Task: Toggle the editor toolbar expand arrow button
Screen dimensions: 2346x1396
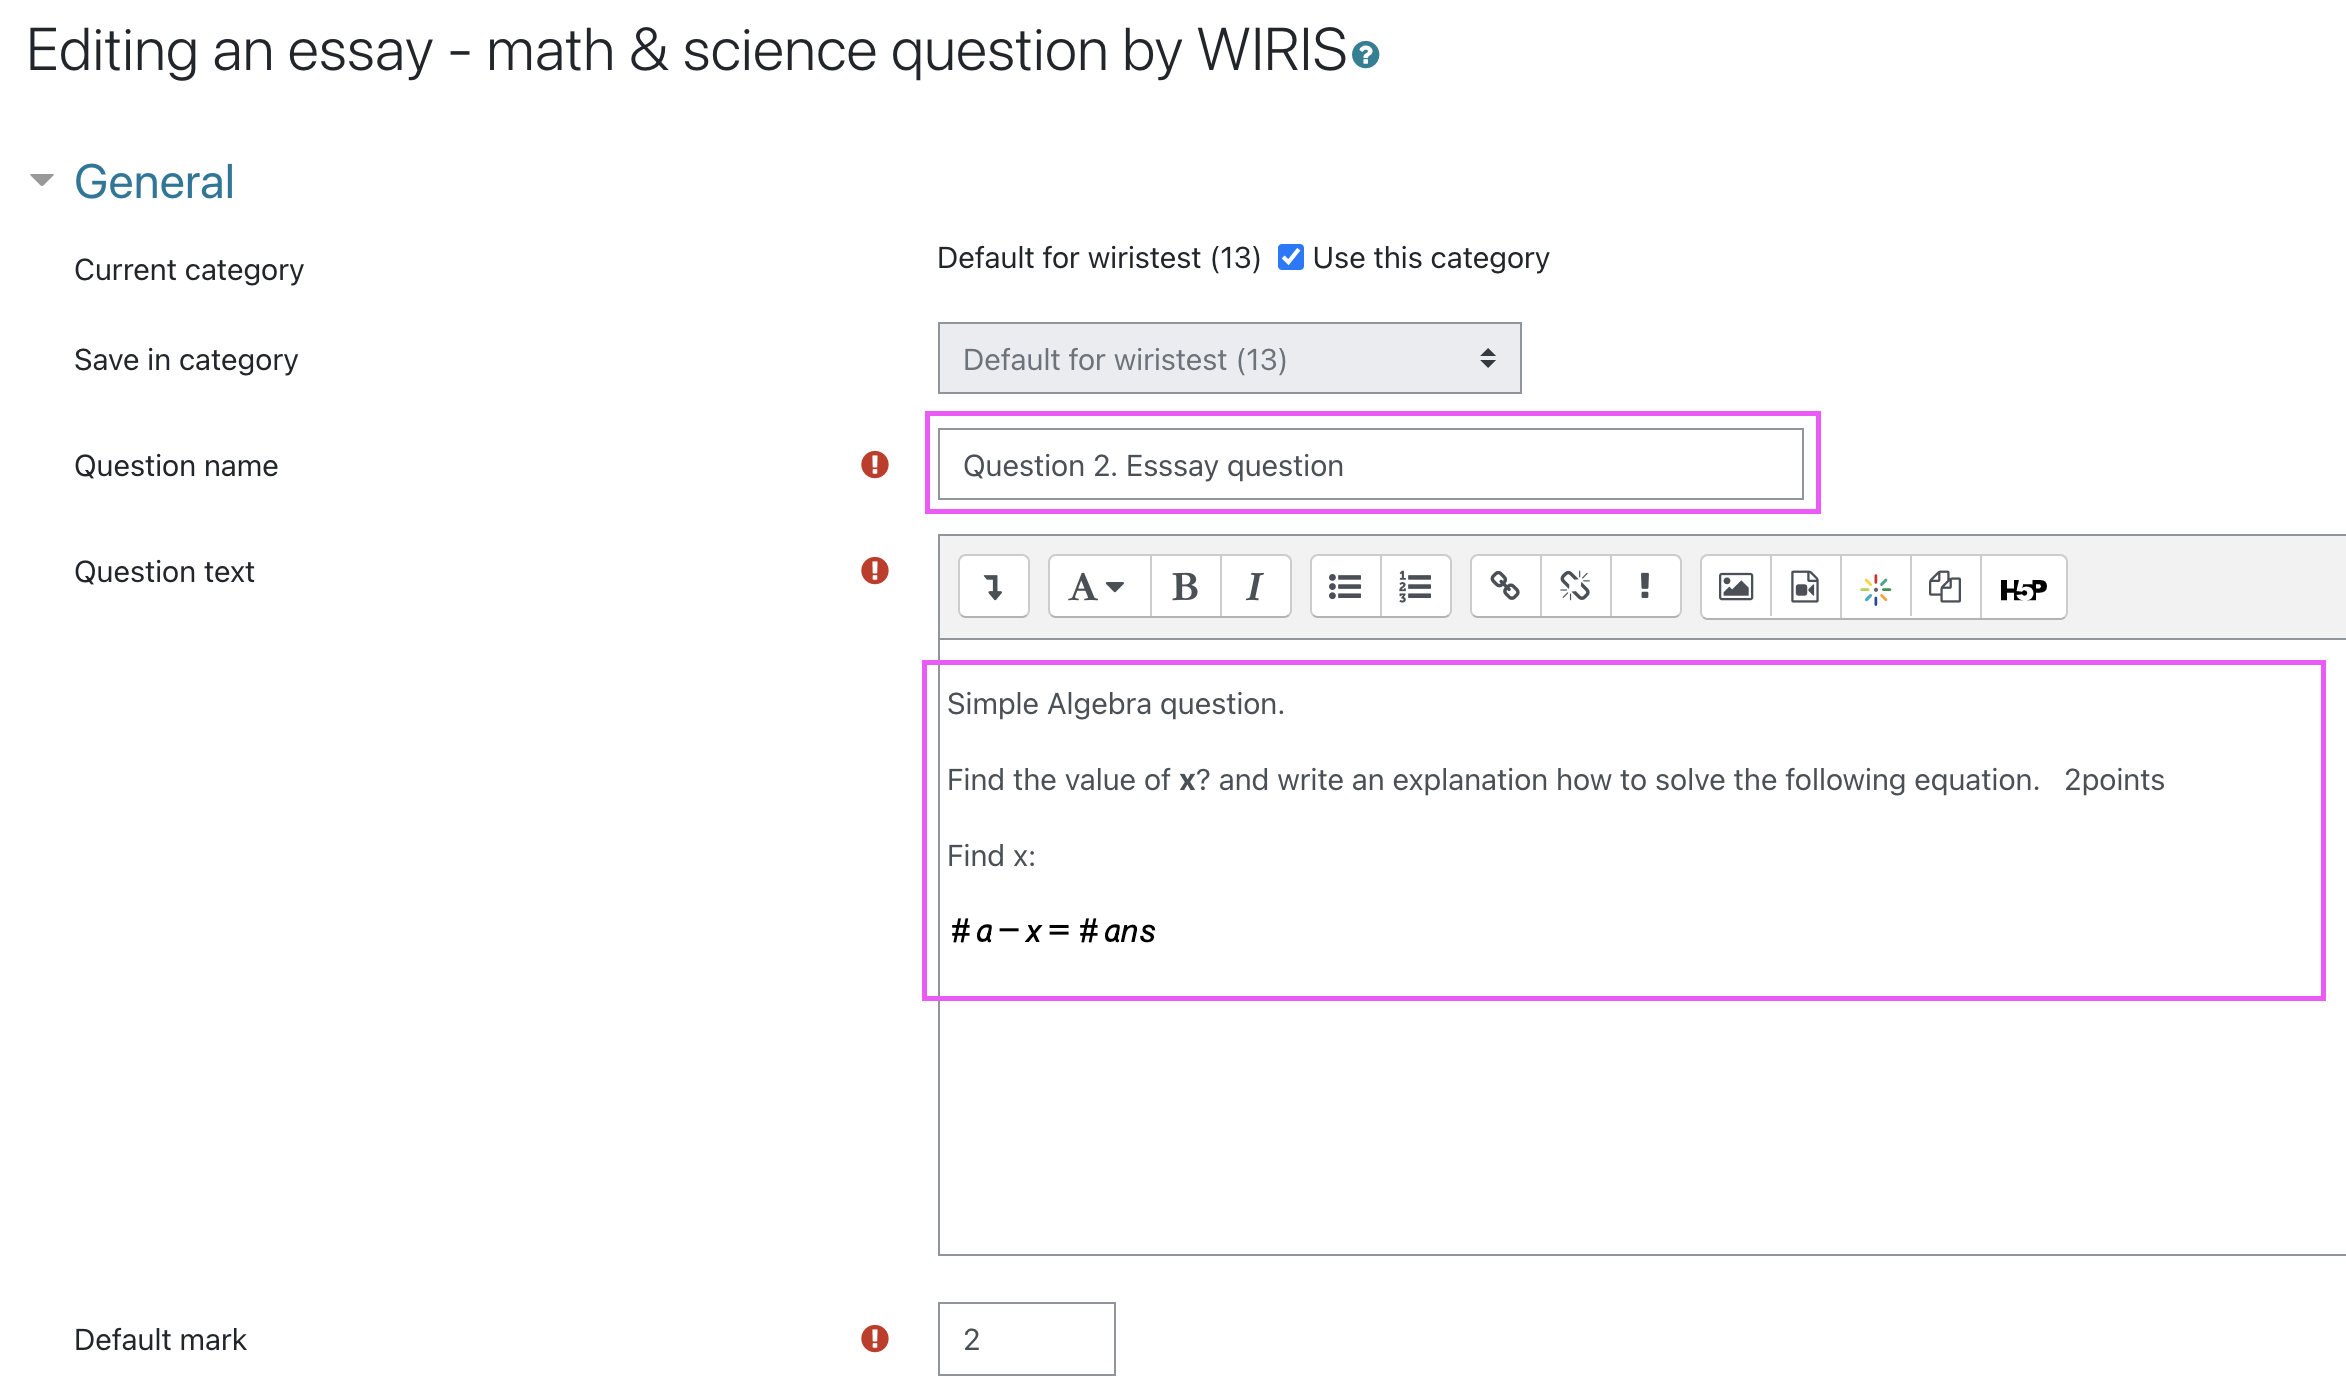Action: click(993, 587)
